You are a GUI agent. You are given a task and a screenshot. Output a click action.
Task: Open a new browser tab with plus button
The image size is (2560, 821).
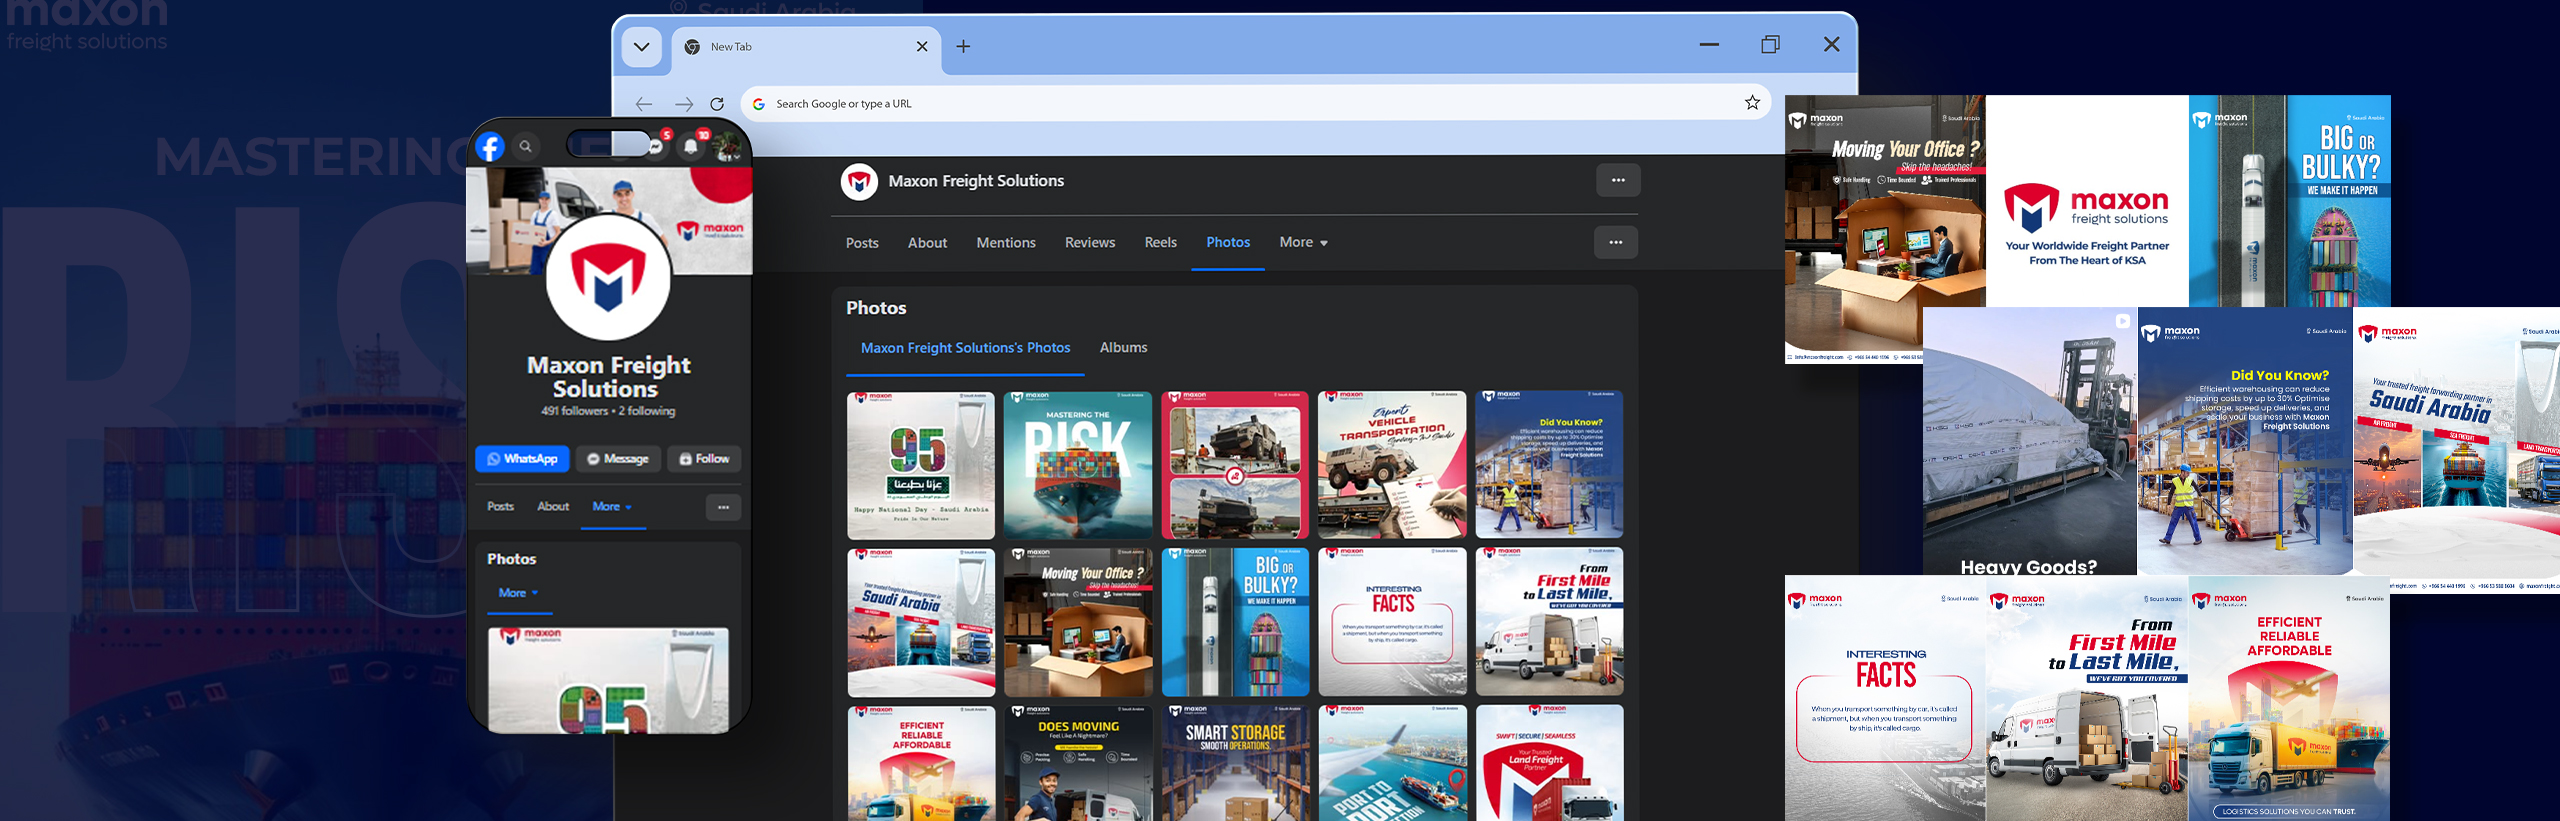[x=963, y=46]
